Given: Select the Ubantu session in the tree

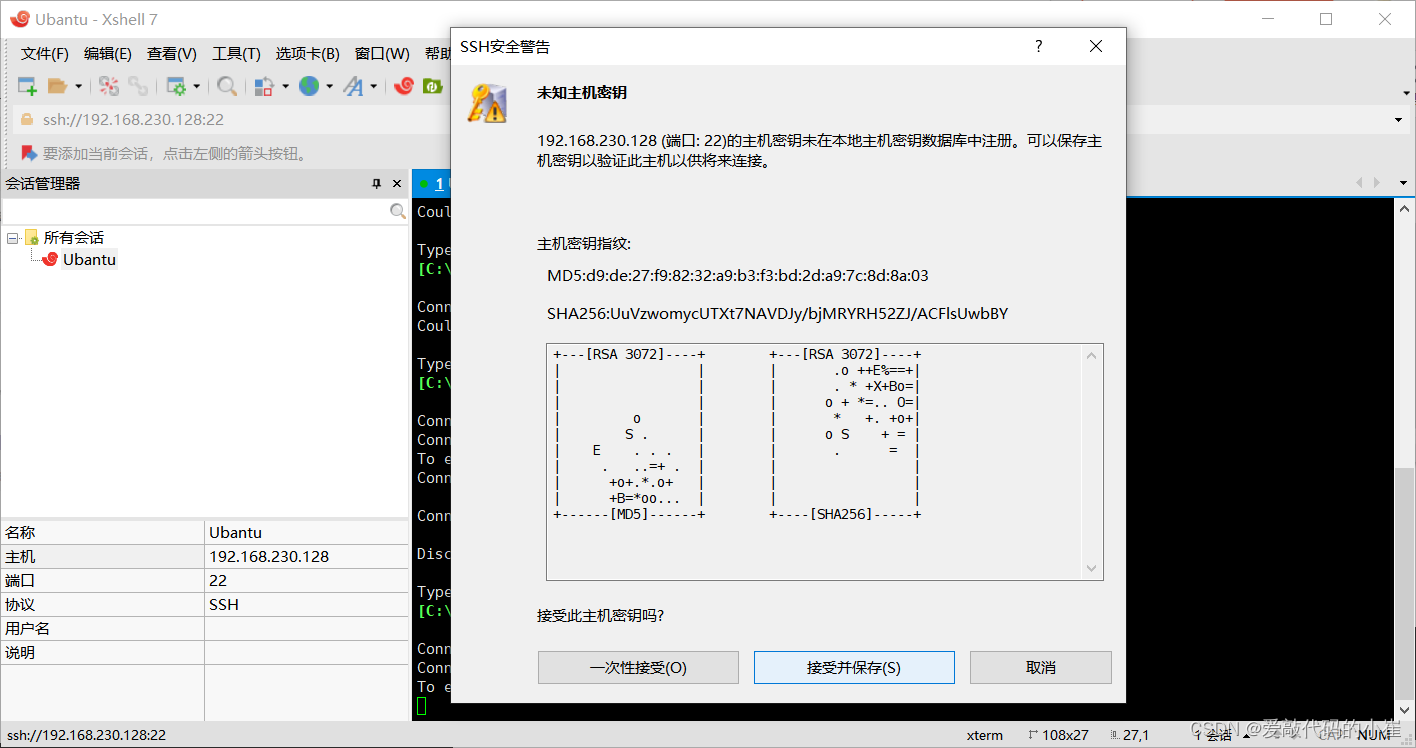Looking at the screenshot, I should pyautogui.click(x=89, y=259).
